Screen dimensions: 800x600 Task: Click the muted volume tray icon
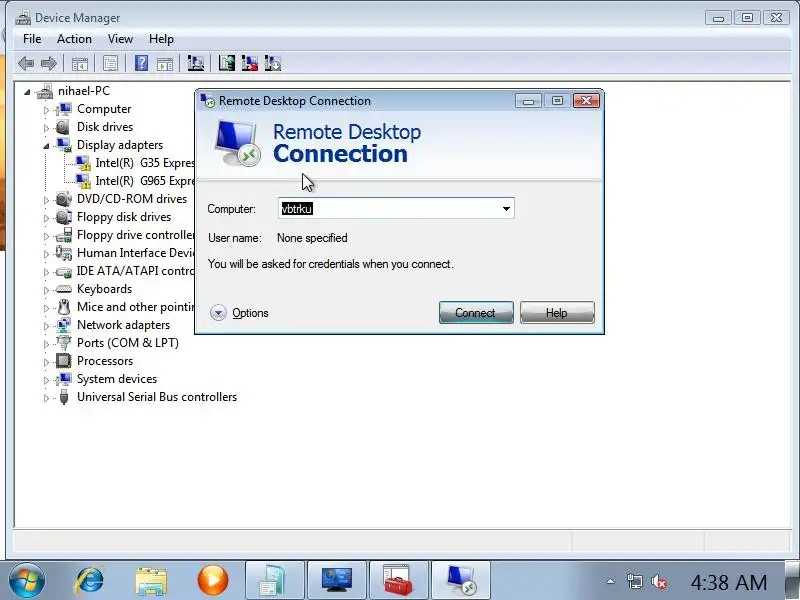[x=659, y=582]
